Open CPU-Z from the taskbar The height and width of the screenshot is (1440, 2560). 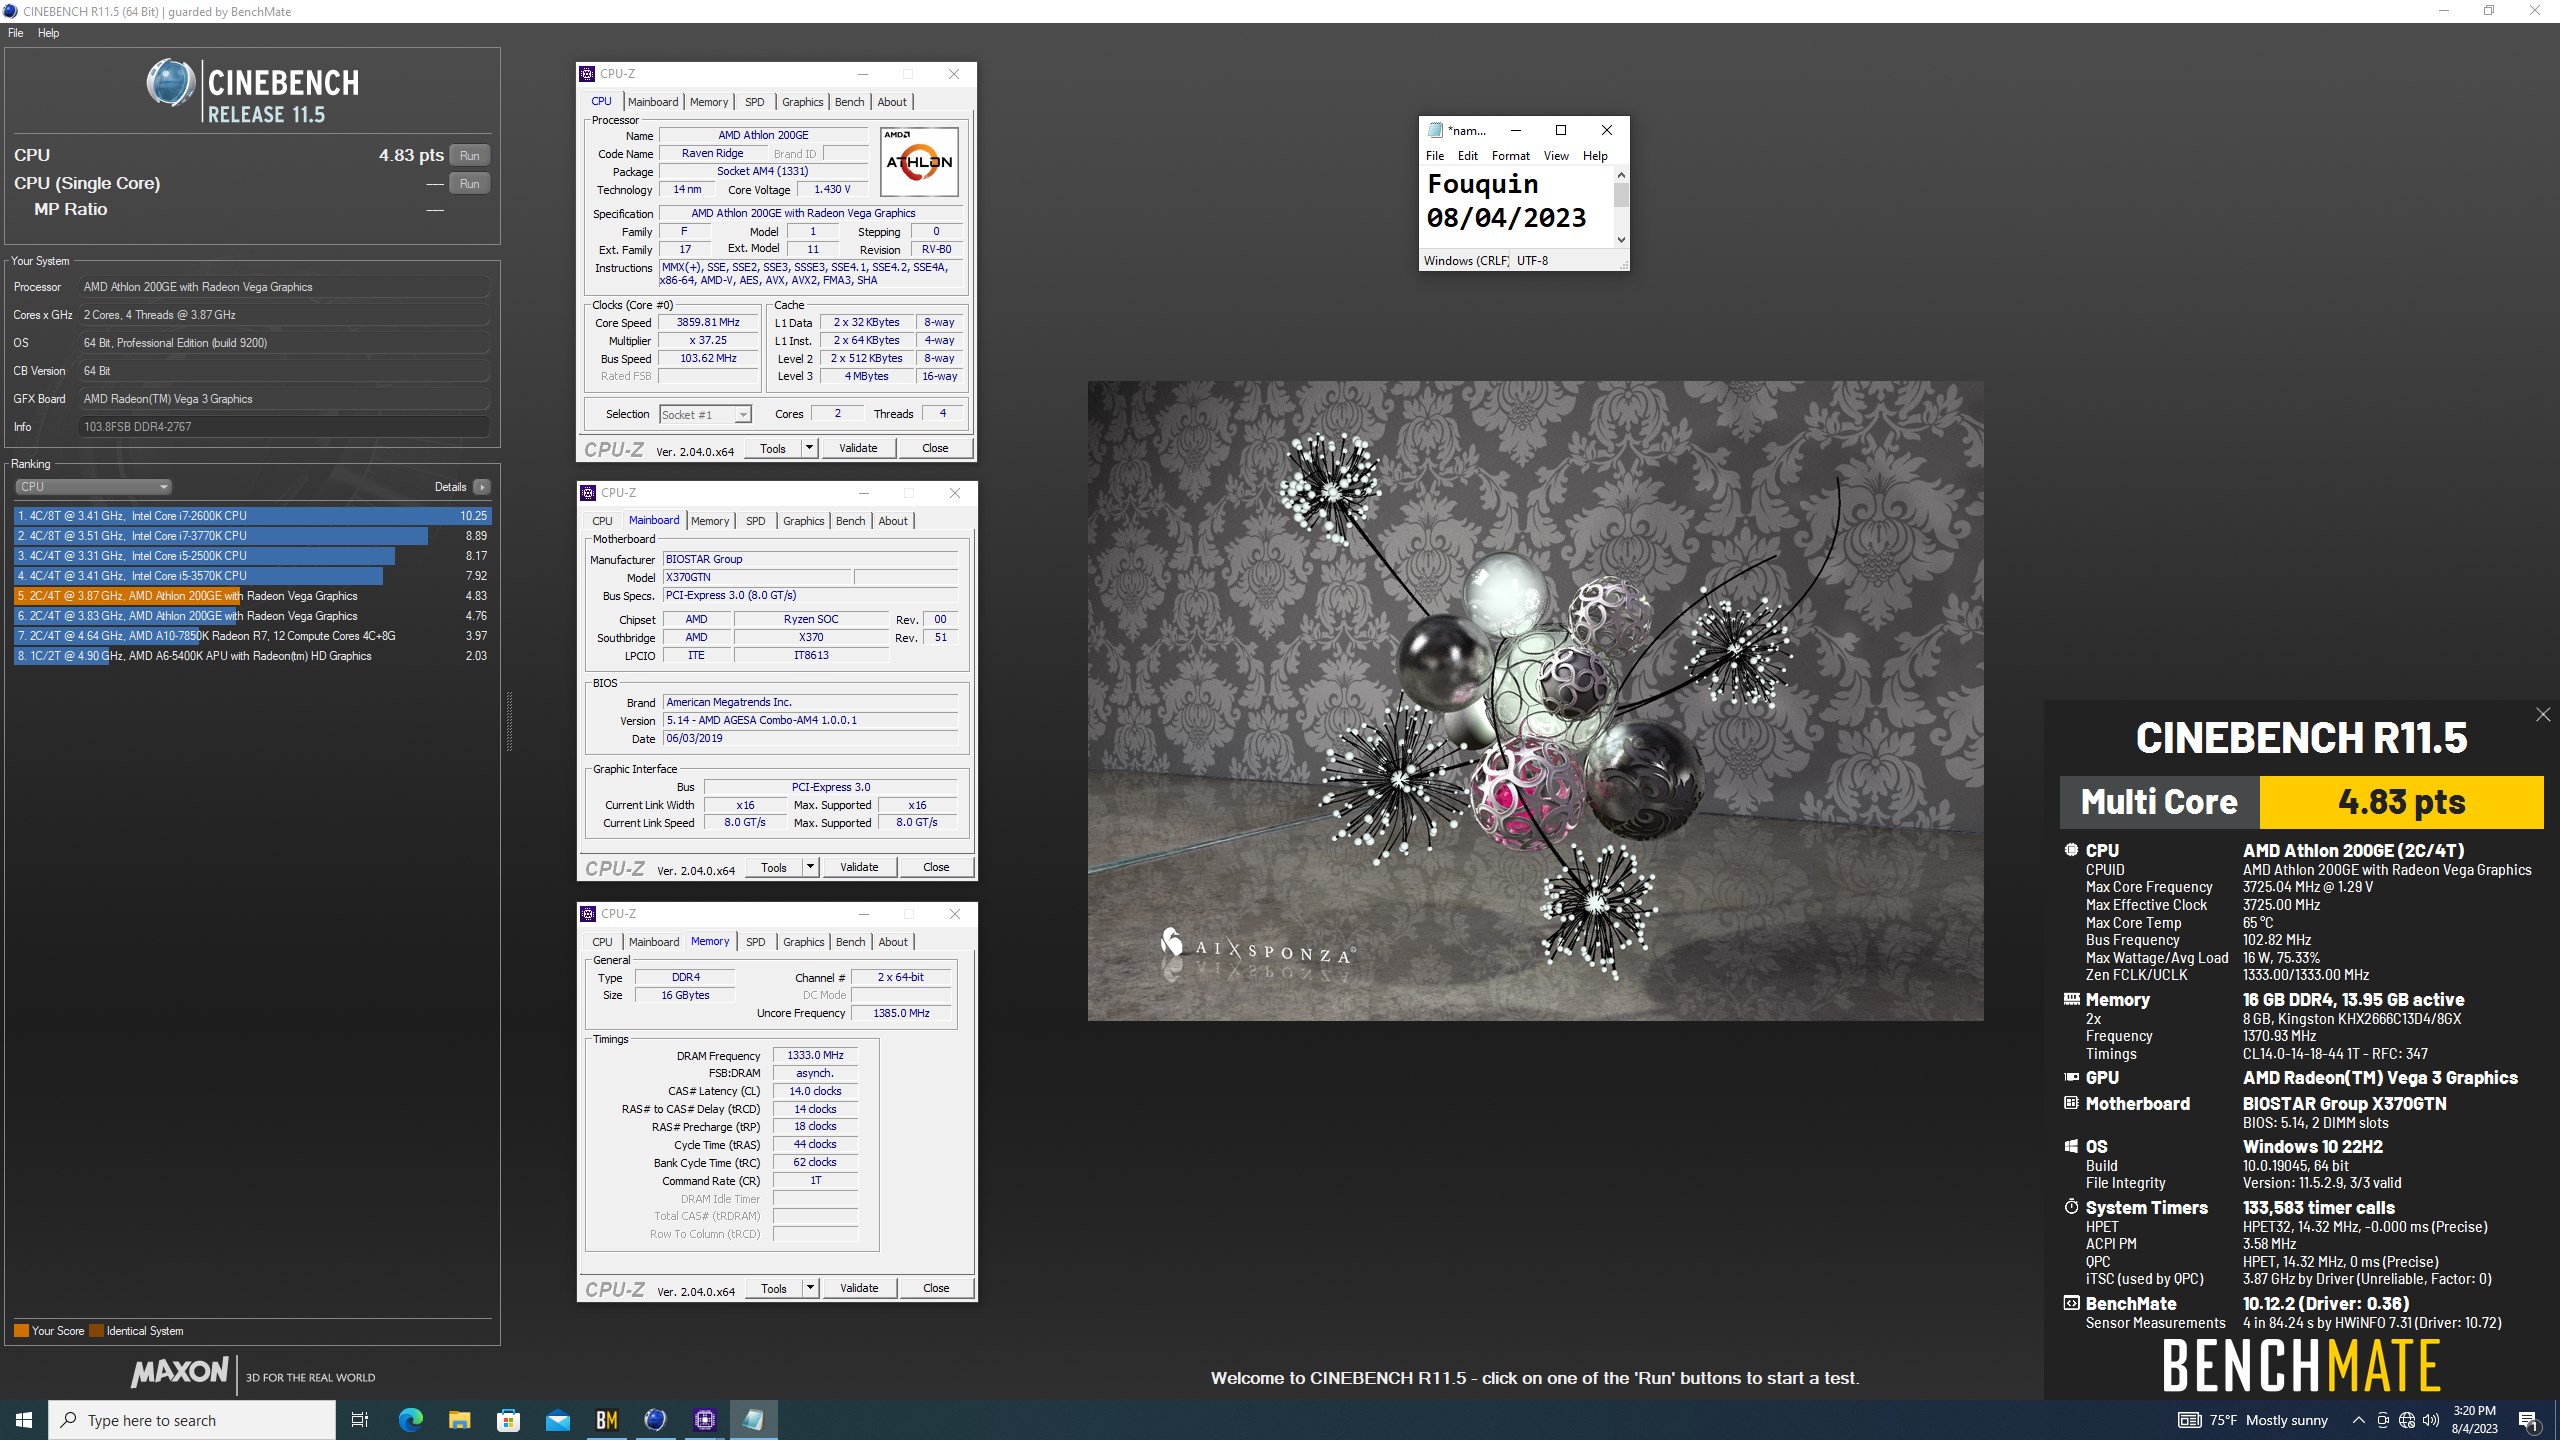coord(705,1420)
